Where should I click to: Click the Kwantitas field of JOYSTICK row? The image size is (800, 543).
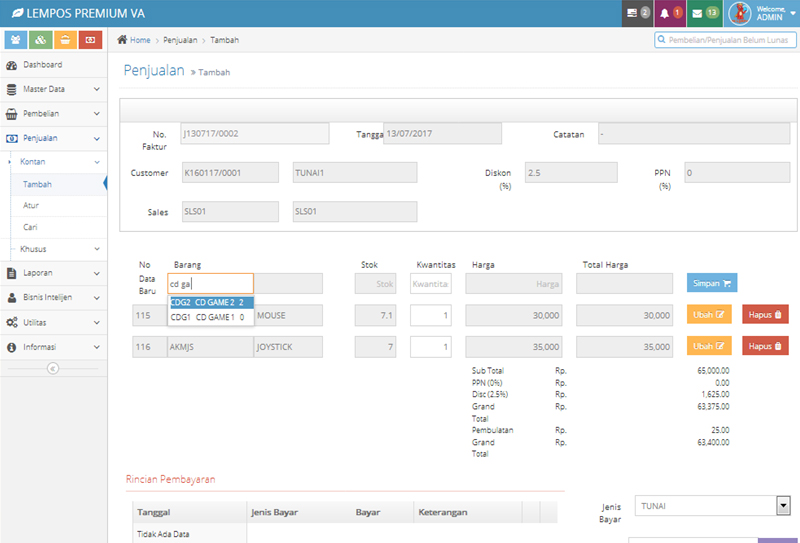tap(431, 347)
